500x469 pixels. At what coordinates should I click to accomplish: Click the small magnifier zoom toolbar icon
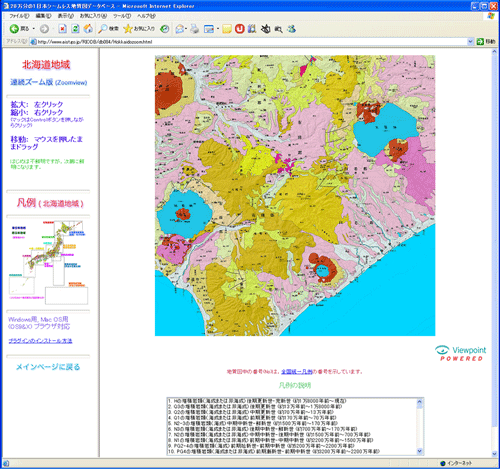[x=279, y=30]
